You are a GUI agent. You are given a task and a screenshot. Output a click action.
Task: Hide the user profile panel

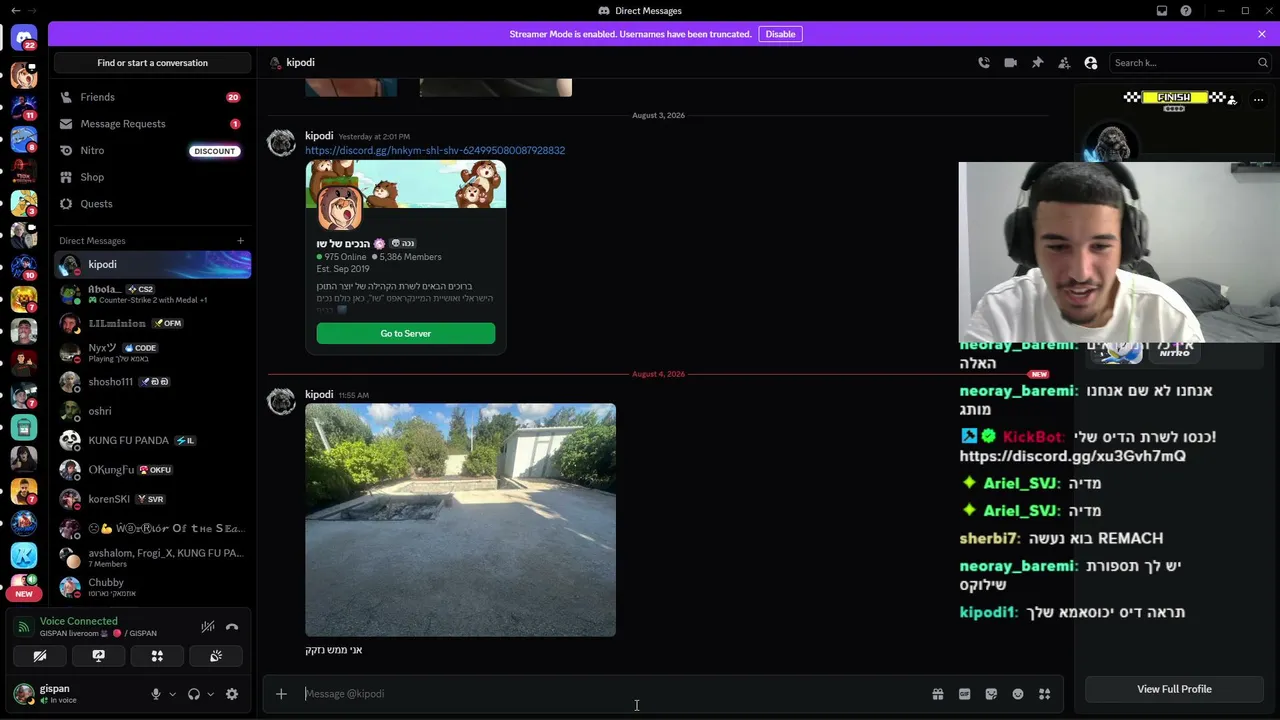[x=1091, y=62]
